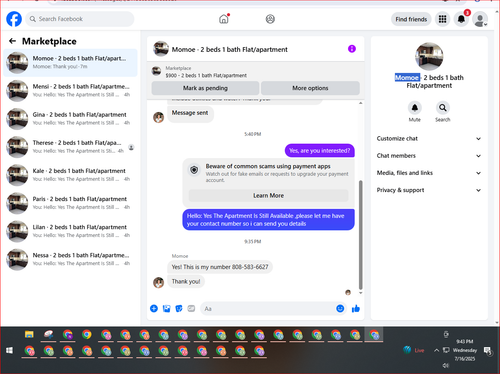
Task: Open the apps grid menu icon
Action: [442, 19]
